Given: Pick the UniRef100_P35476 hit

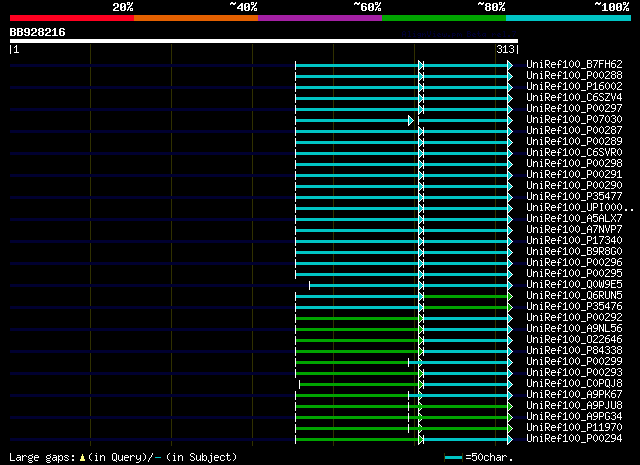Looking at the screenshot, I should 574,307.
